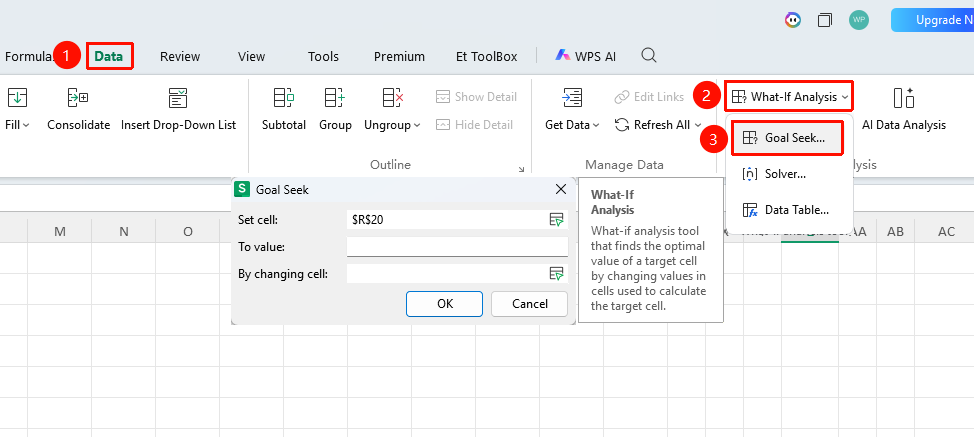
Task: Click the Fill icon
Action: pyautogui.click(x=17, y=97)
